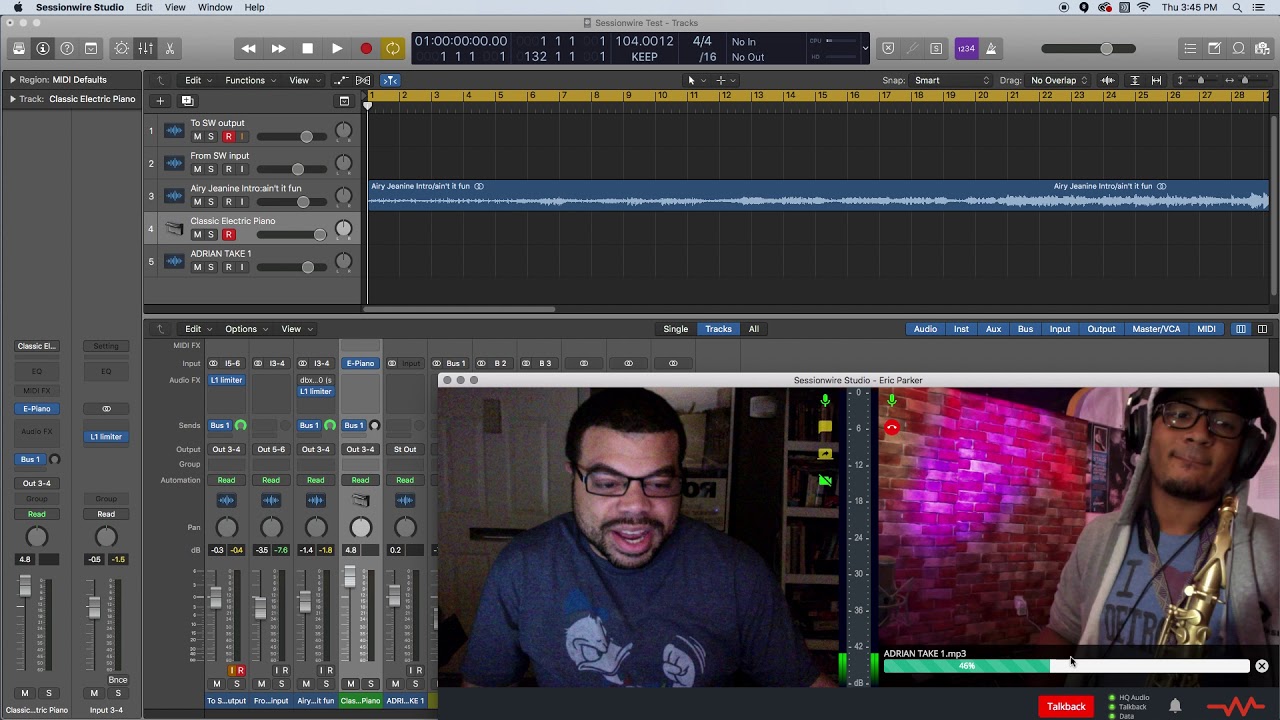
Task: Expand the Track Classic Electric Piano triangle
Action: (x=13, y=99)
